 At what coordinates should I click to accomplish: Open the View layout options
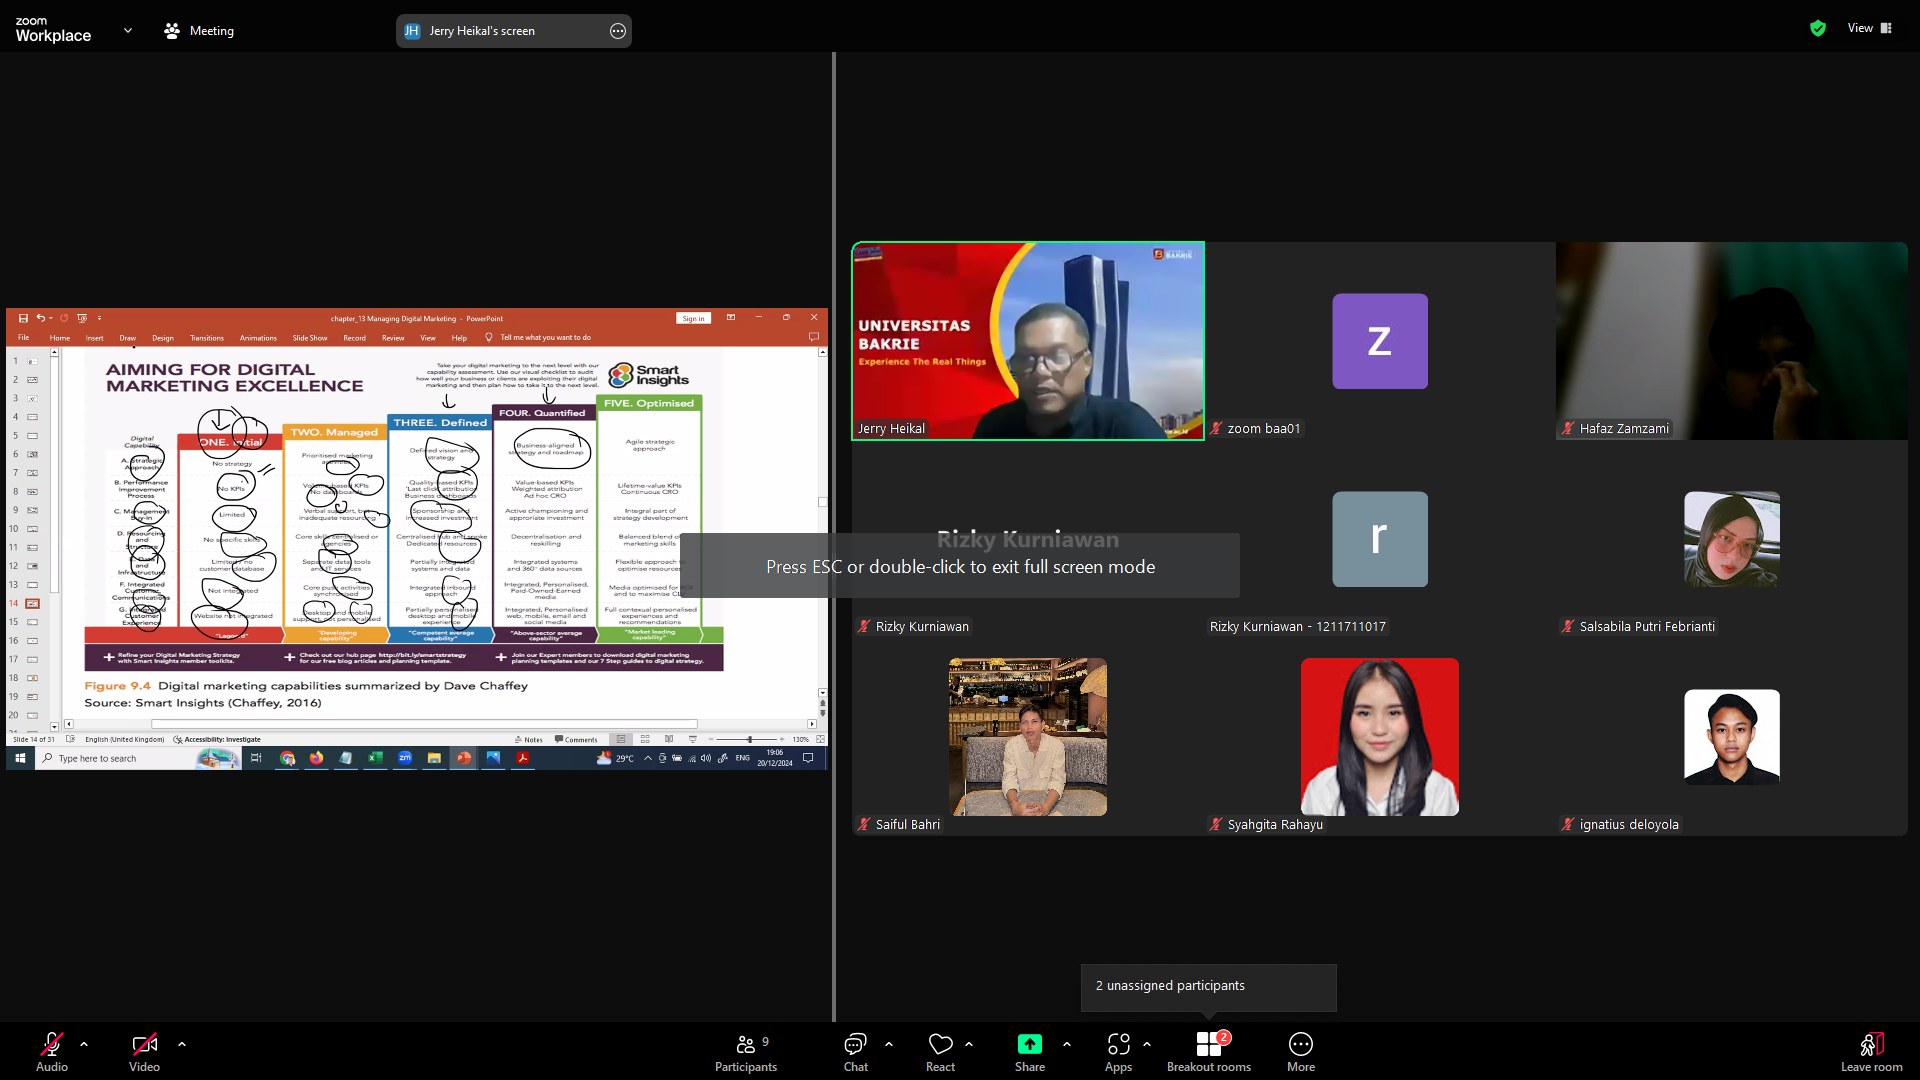[1870, 28]
